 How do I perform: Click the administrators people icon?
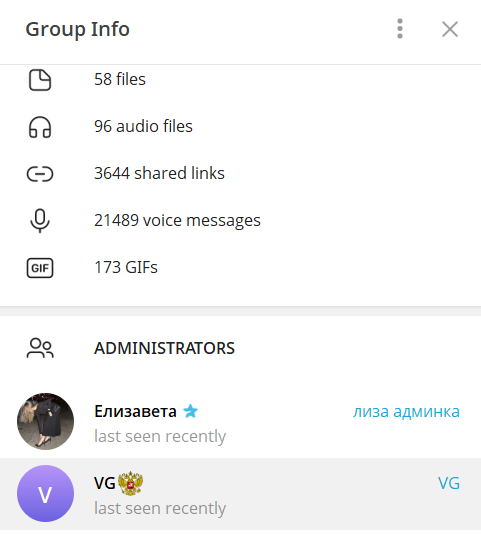click(x=40, y=348)
